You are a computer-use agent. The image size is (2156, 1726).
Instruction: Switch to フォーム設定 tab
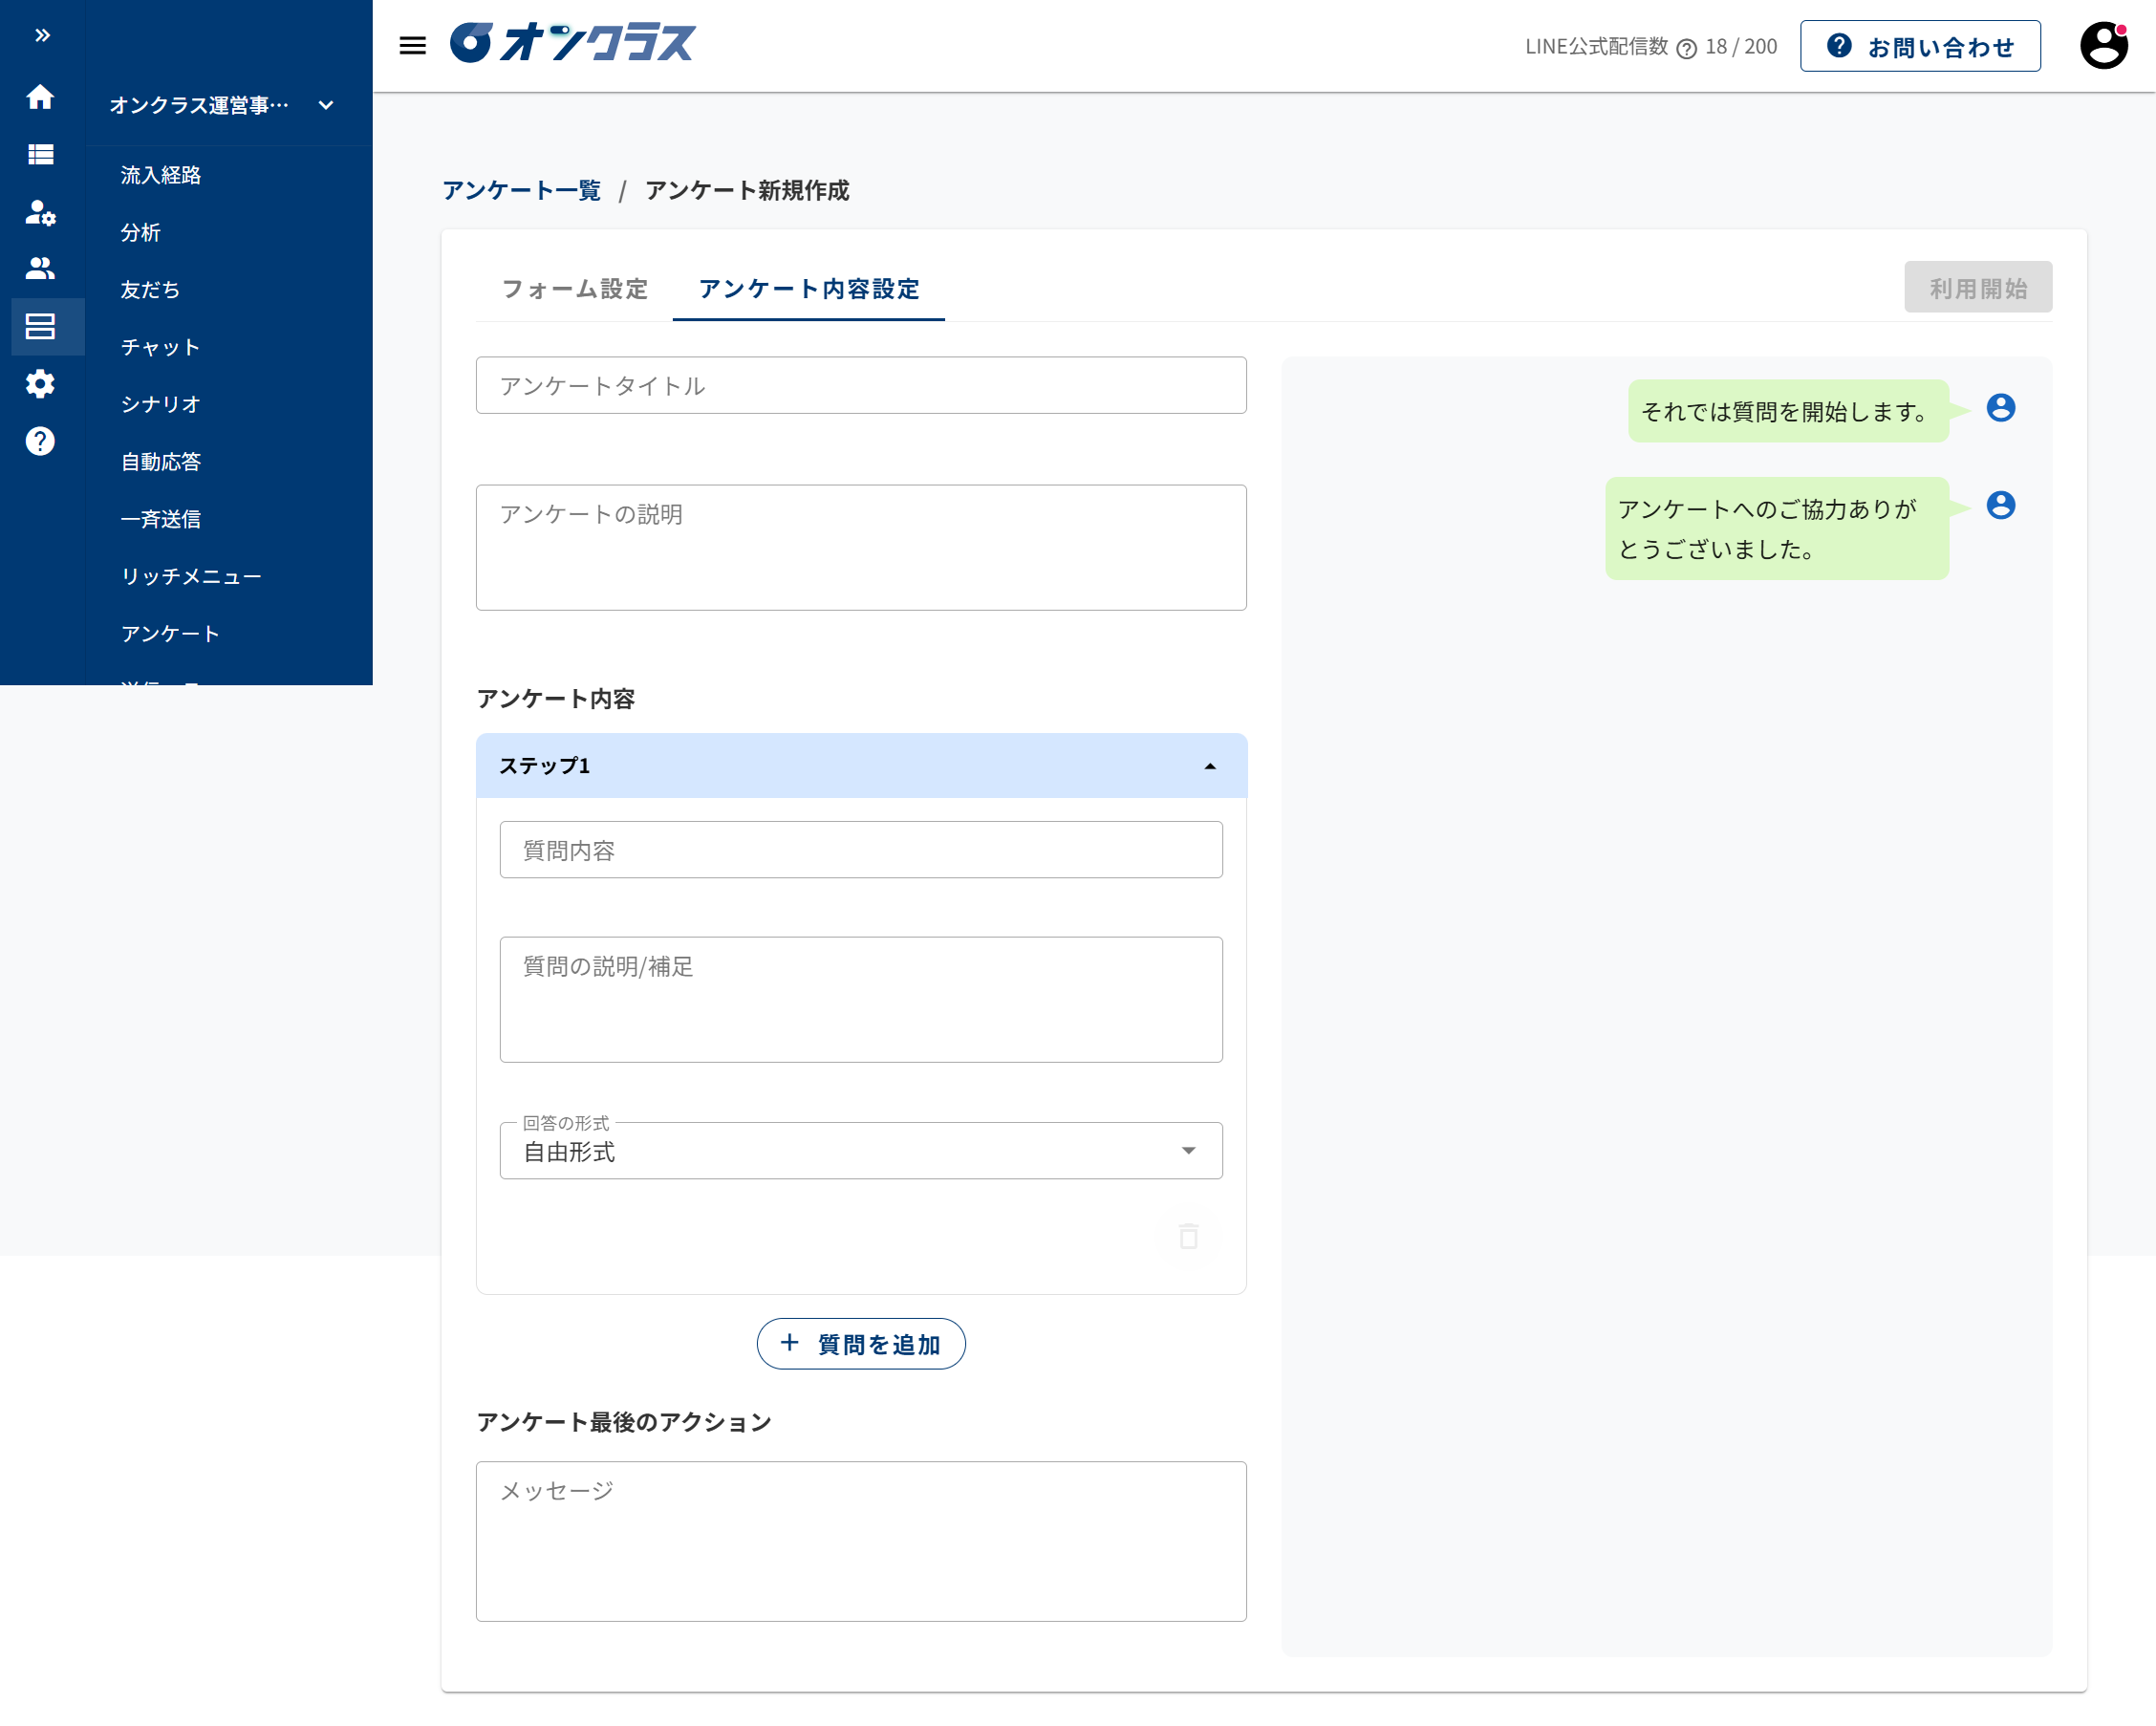(x=574, y=289)
